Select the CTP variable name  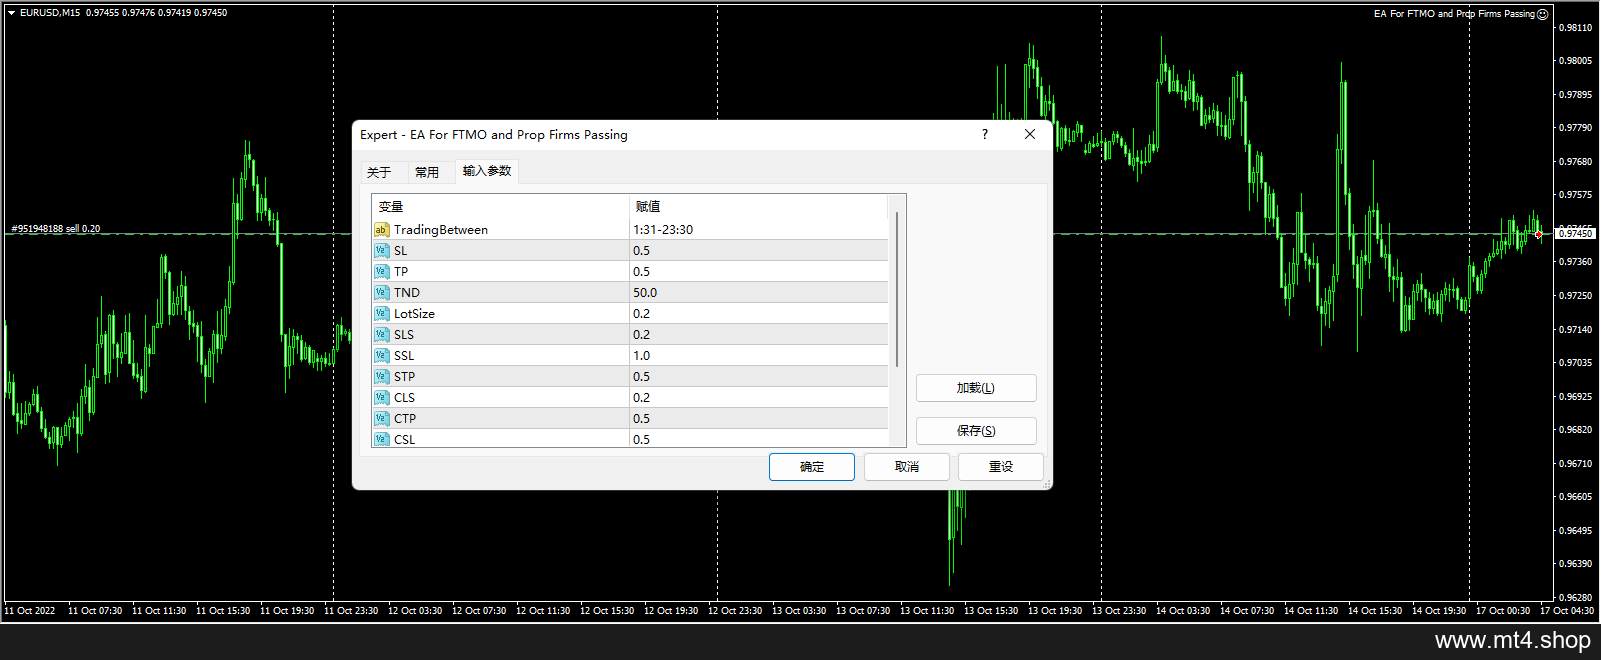click(405, 419)
